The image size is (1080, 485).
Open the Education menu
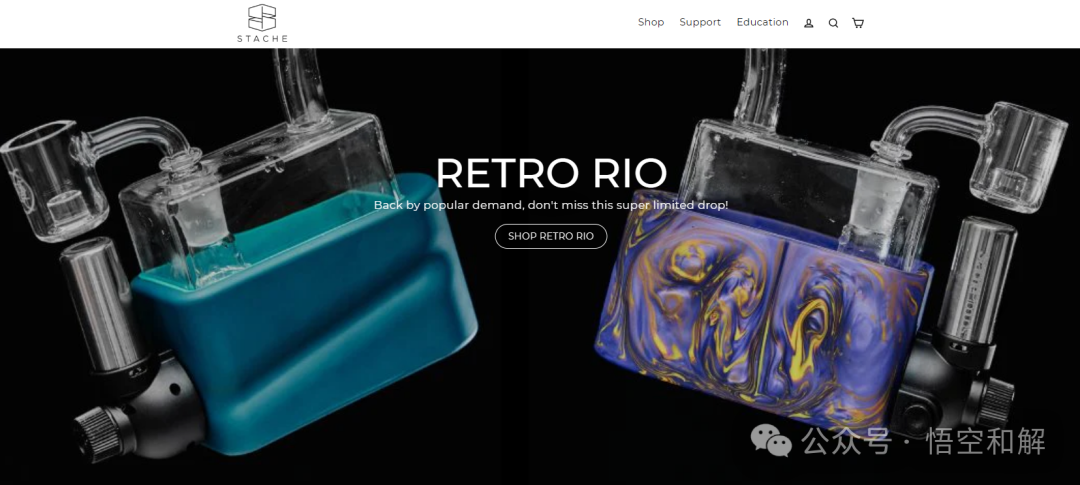[x=762, y=22]
